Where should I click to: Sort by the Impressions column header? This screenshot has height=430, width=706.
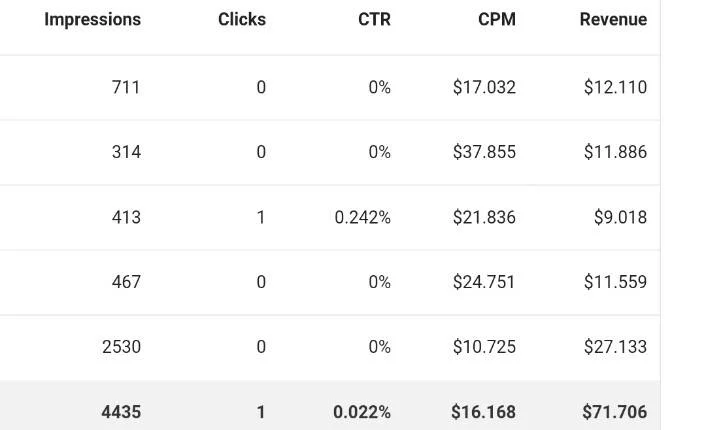tap(92, 19)
